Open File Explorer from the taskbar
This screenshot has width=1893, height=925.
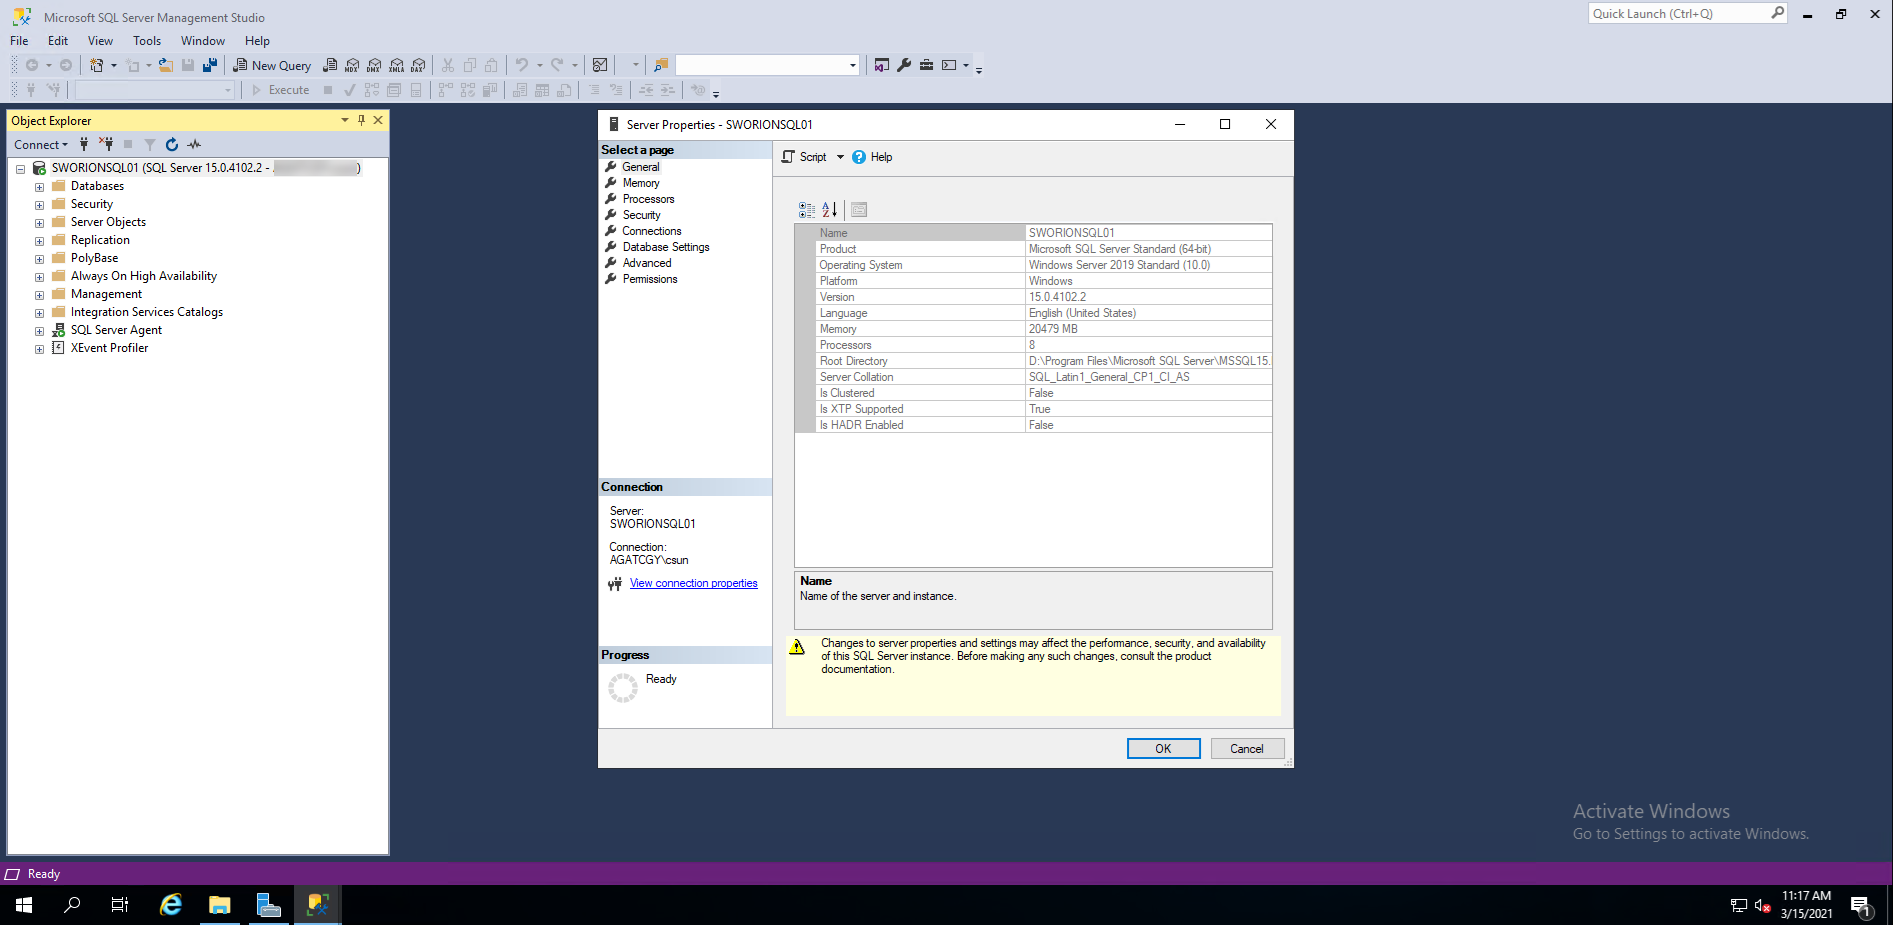tap(220, 905)
